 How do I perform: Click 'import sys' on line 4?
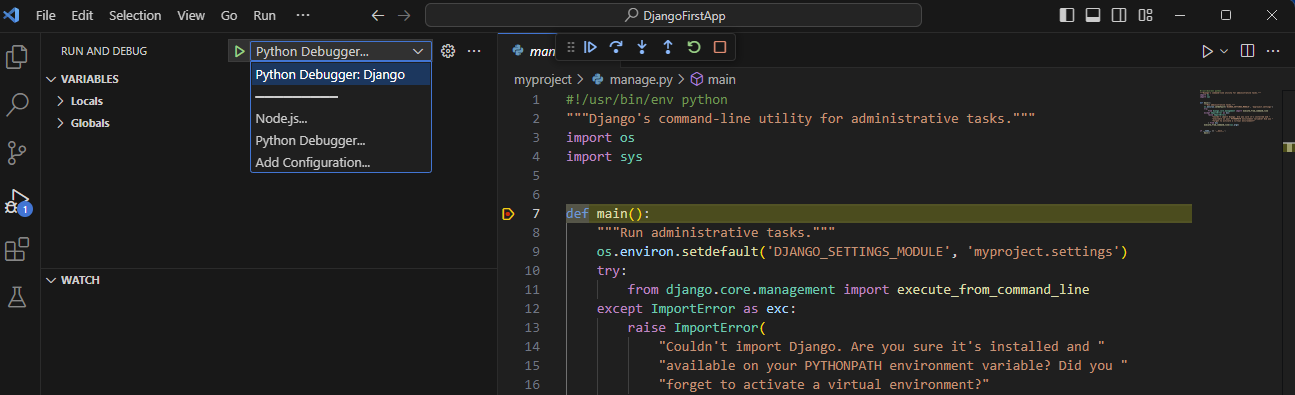605,157
